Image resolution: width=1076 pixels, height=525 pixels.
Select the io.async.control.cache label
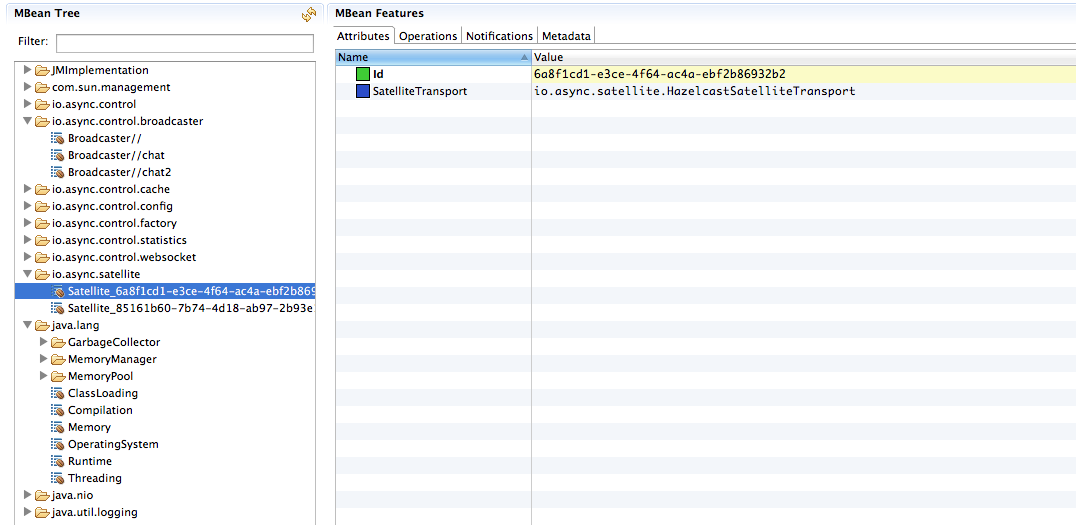[111, 189]
